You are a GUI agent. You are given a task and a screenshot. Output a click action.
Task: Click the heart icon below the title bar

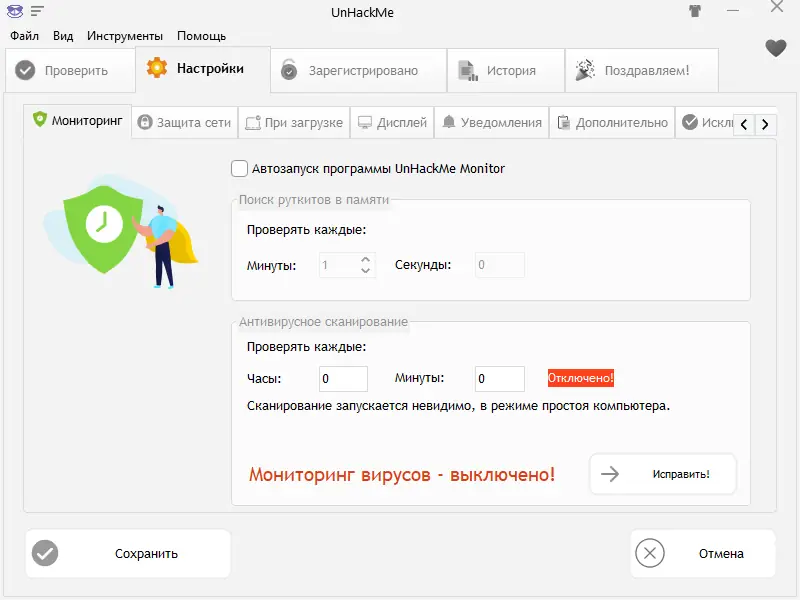[x=776, y=47]
